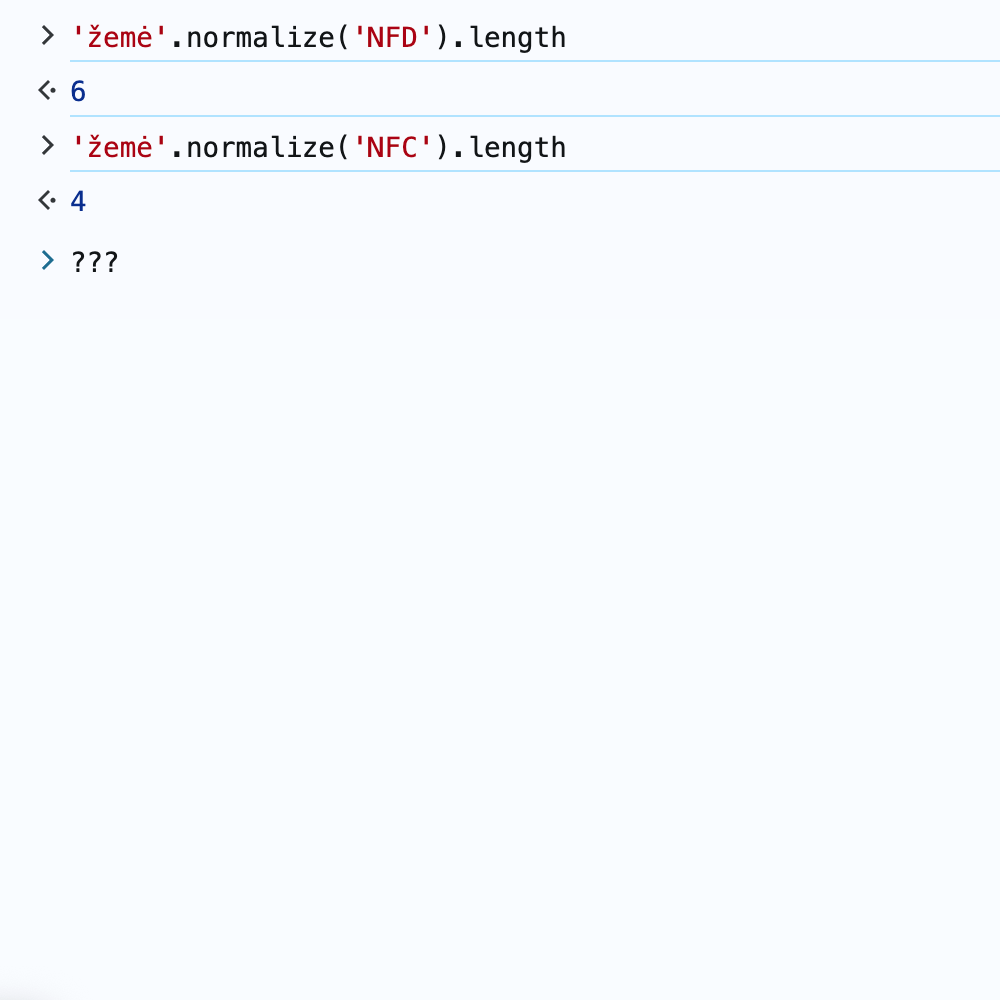Image resolution: width=1000 pixels, height=1000 pixels.
Task: Select the normalize('NFC') history entry
Action: [318, 146]
